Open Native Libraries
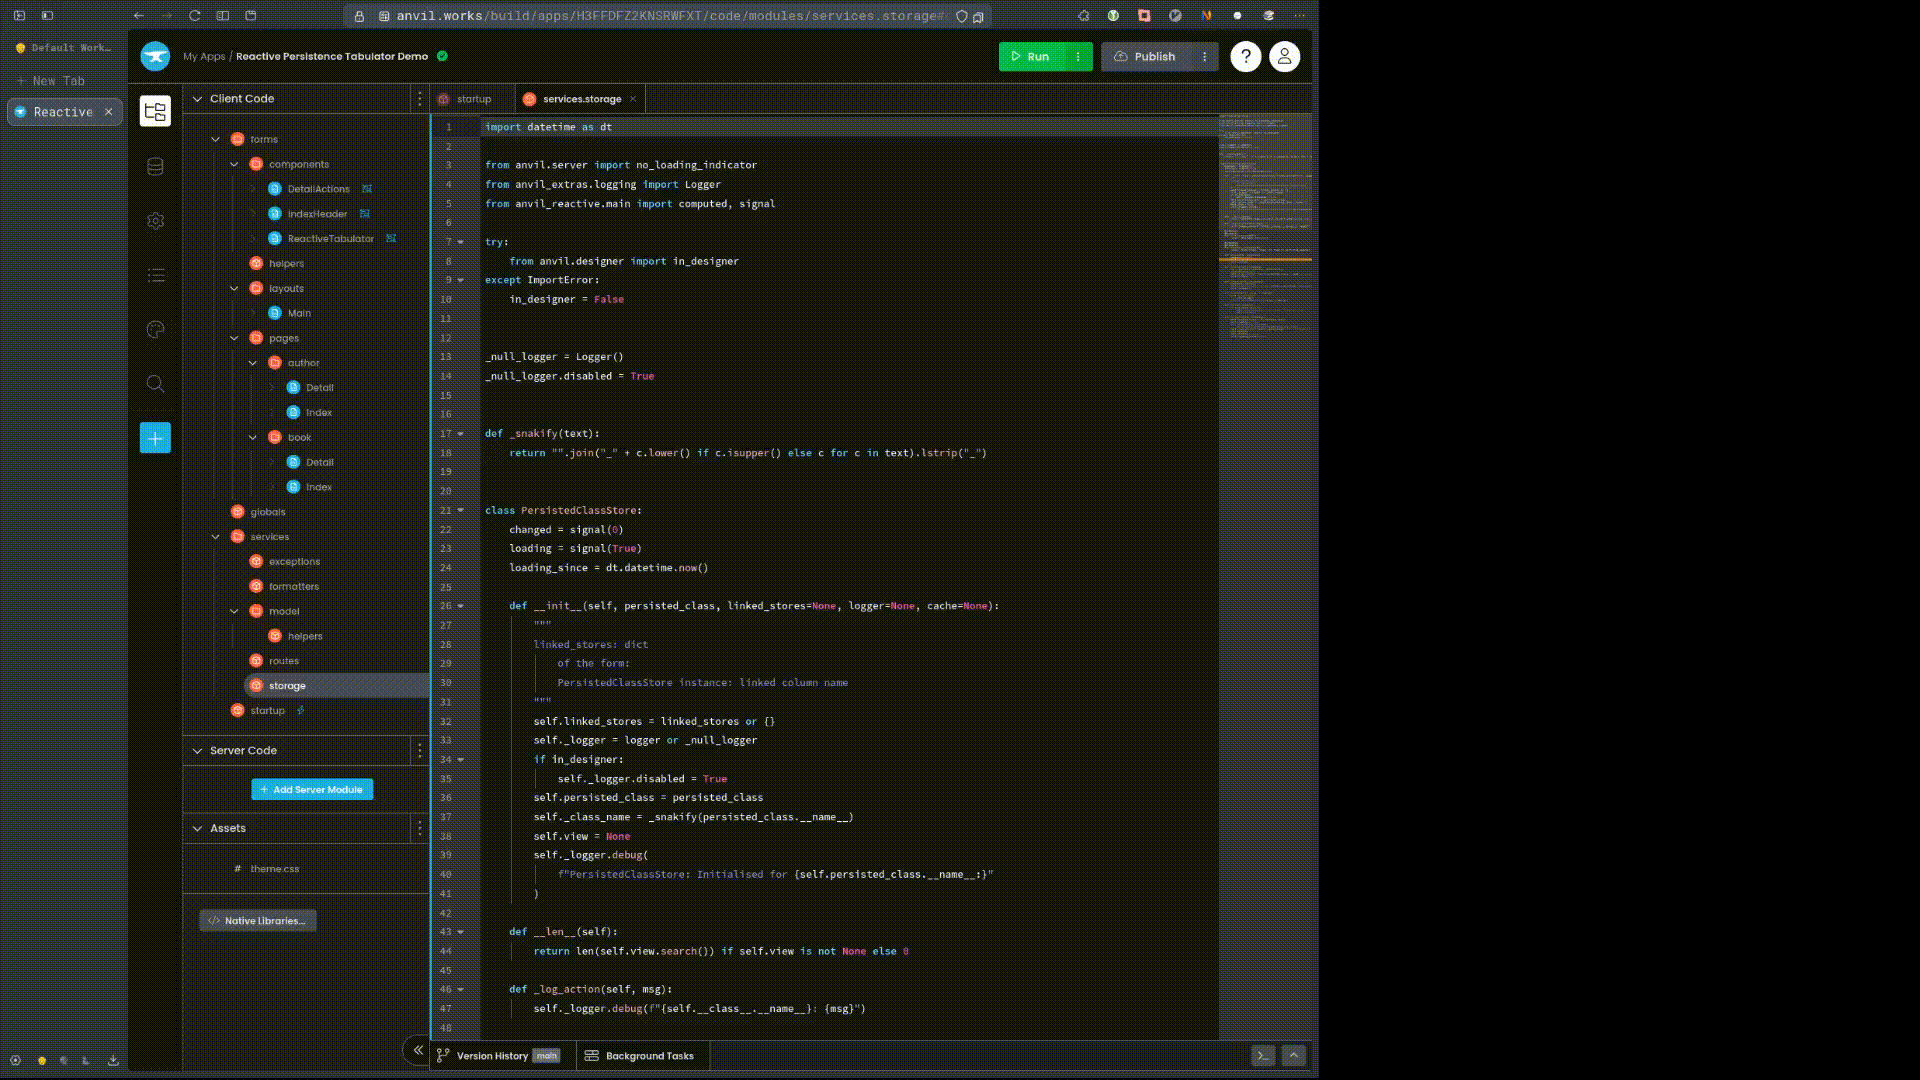The width and height of the screenshot is (1920, 1080). click(258, 921)
